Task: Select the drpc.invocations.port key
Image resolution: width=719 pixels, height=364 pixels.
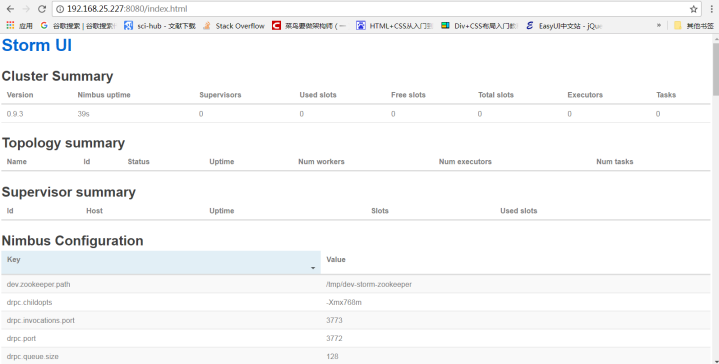Action: (x=40, y=320)
